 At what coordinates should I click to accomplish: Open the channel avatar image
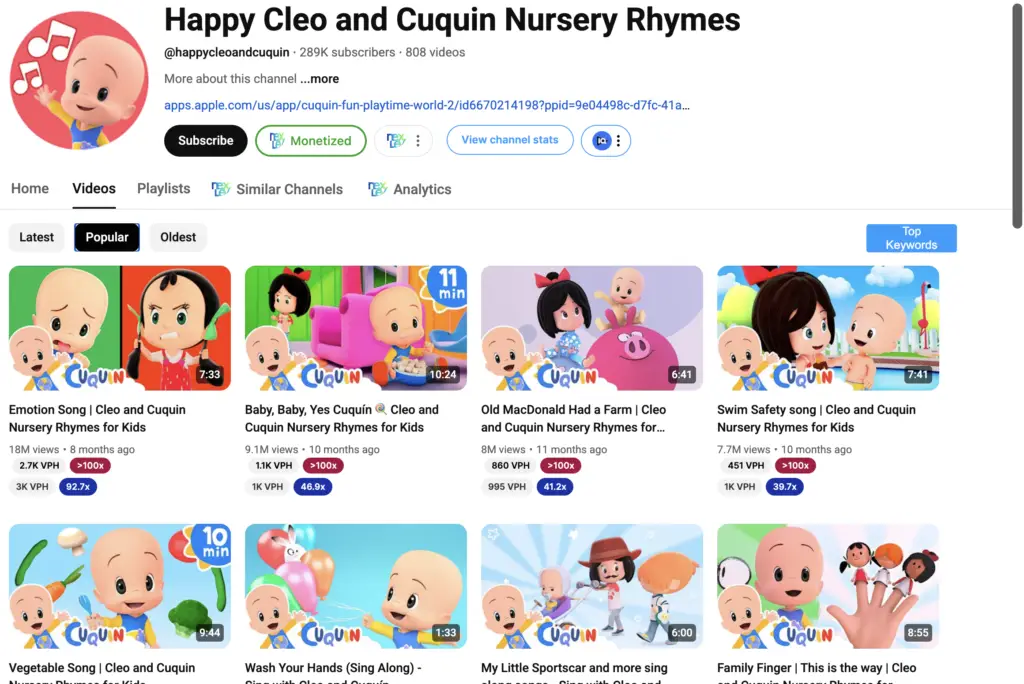click(79, 80)
